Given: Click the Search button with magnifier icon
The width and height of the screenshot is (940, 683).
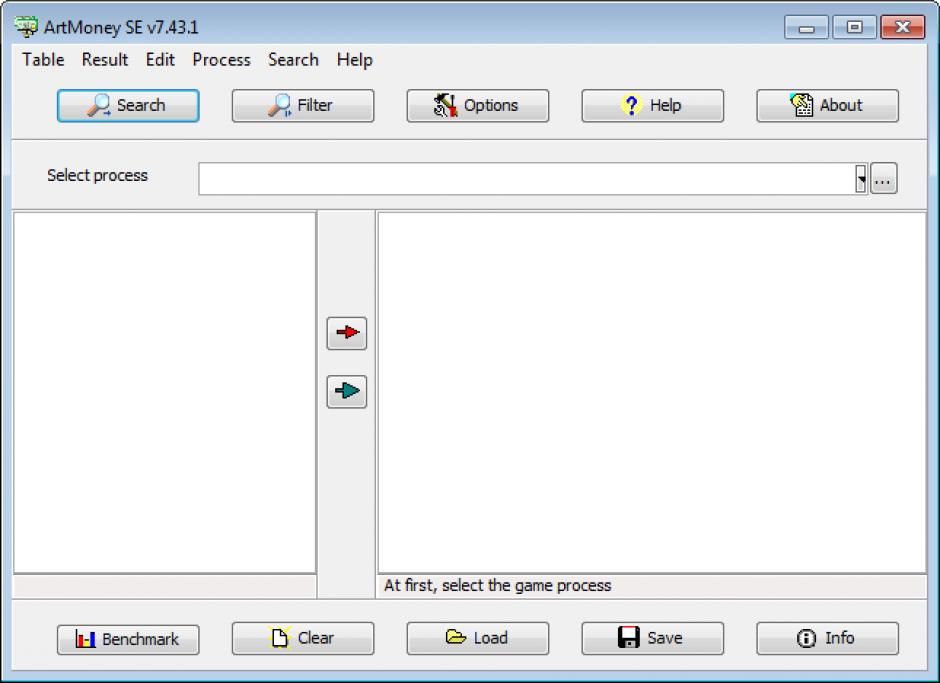Looking at the screenshot, I should pos(128,106).
